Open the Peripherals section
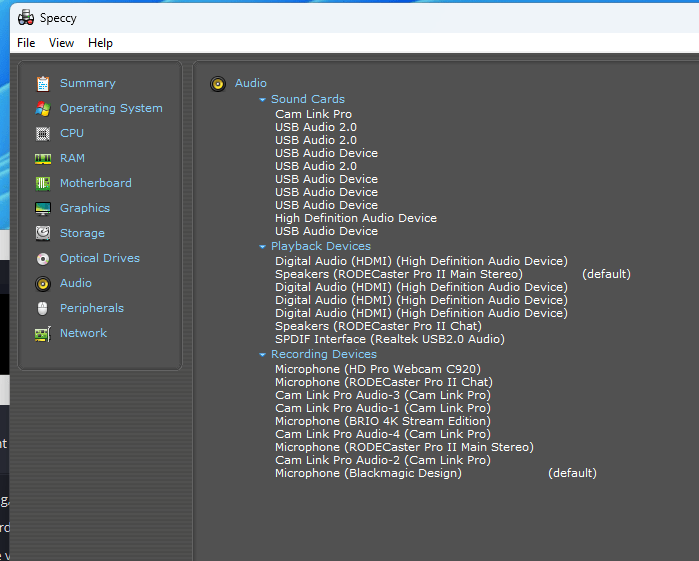 click(92, 308)
